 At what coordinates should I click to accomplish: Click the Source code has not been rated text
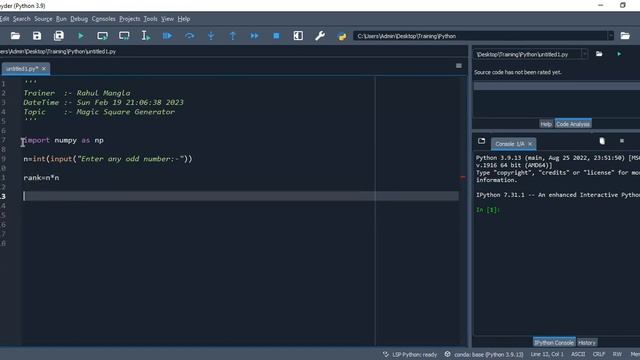pyautogui.click(x=518, y=72)
